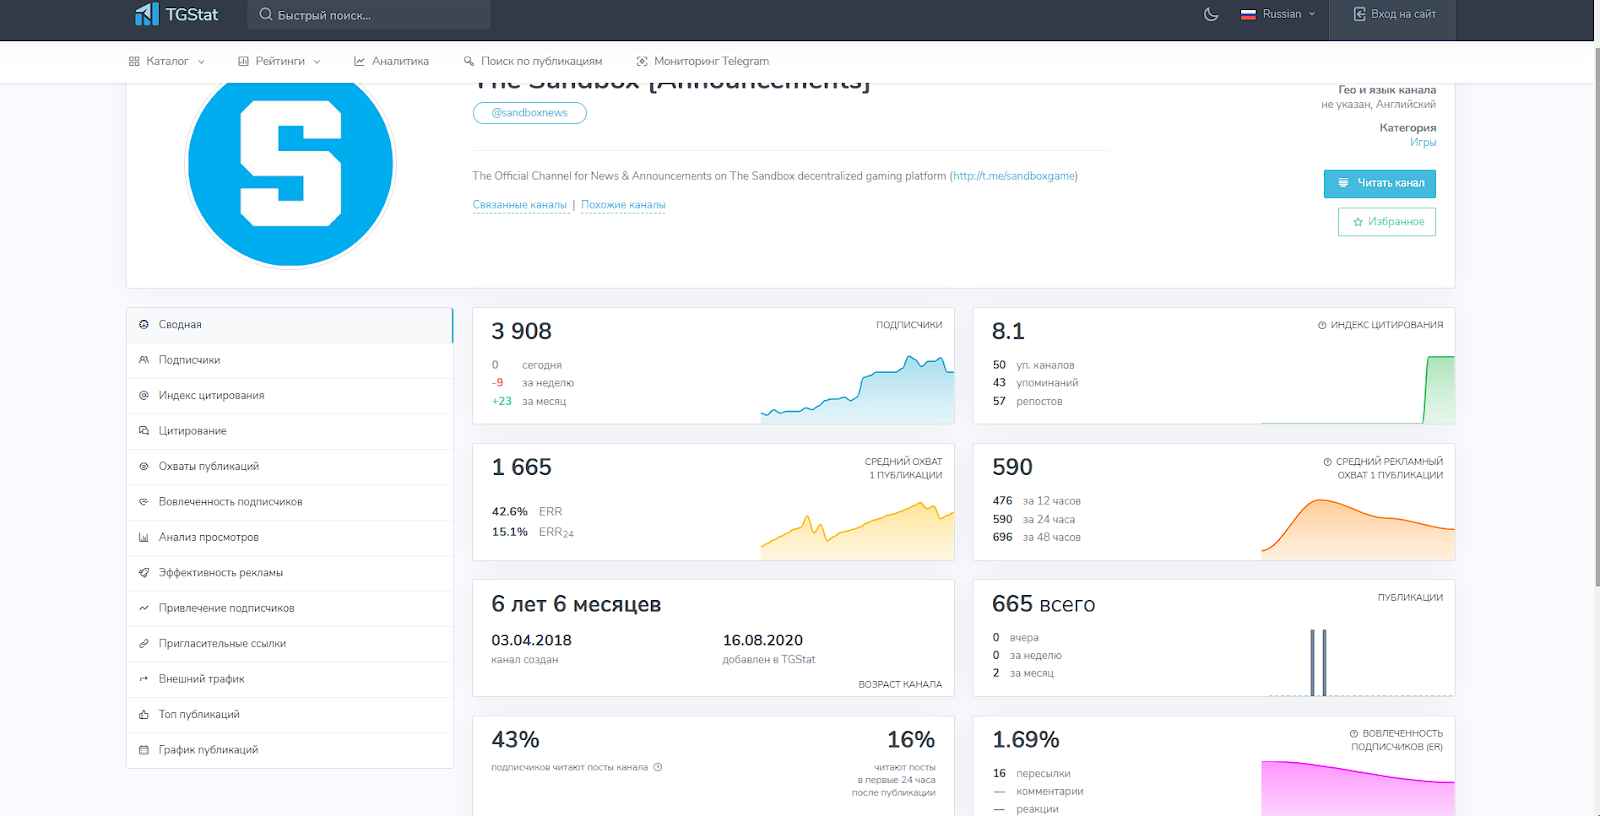1600x816 pixels.
Task: Open 'Связанные каналы' link
Action: point(520,205)
